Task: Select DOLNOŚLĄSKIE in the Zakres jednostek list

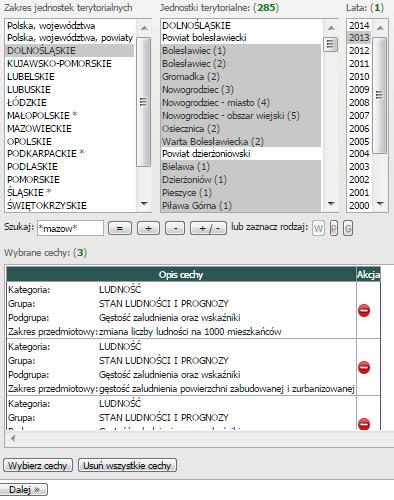Action: tap(70, 51)
